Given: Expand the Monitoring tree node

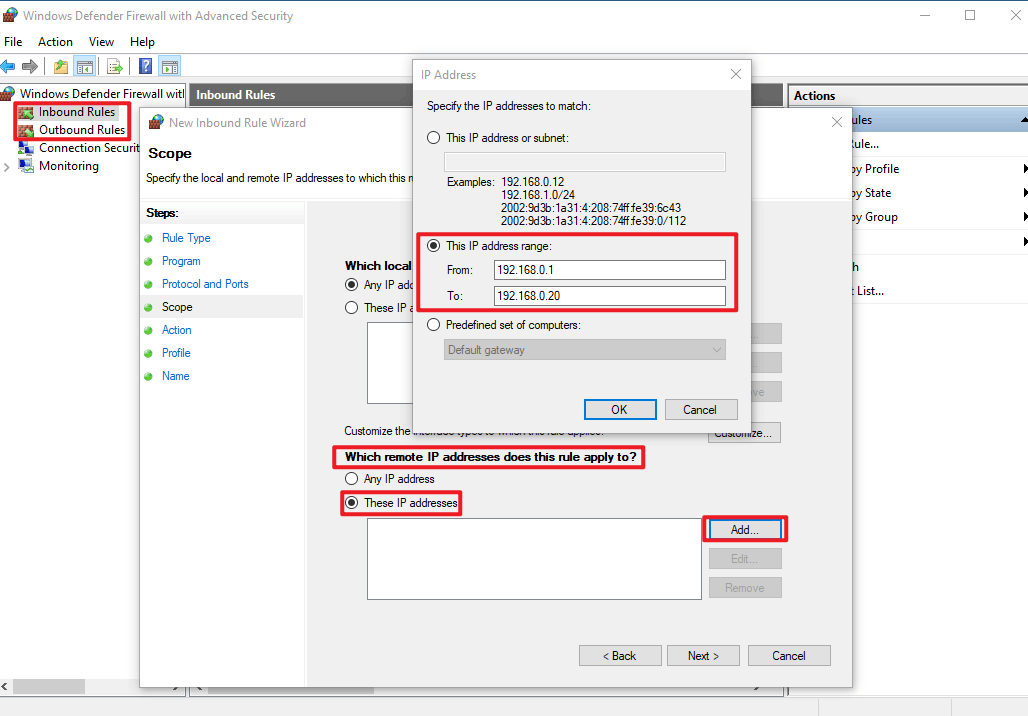Looking at the screenshot, I should (x=6, y=166).
